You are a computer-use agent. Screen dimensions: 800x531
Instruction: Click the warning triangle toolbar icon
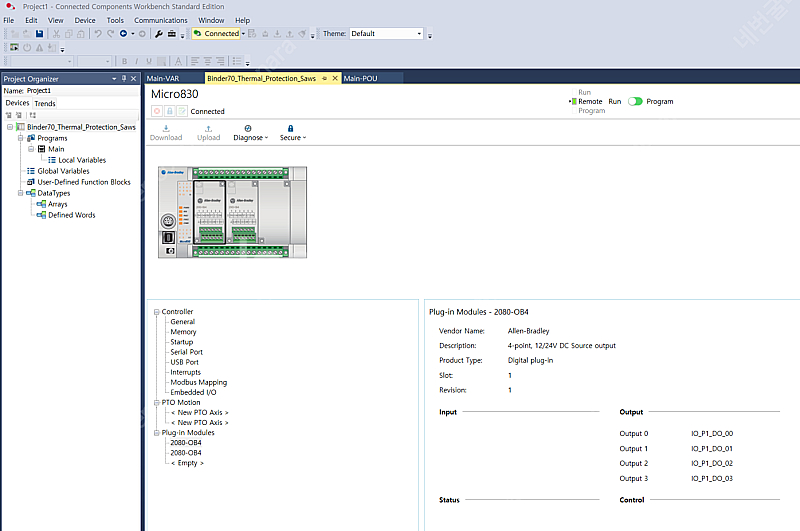click(39, 47)
